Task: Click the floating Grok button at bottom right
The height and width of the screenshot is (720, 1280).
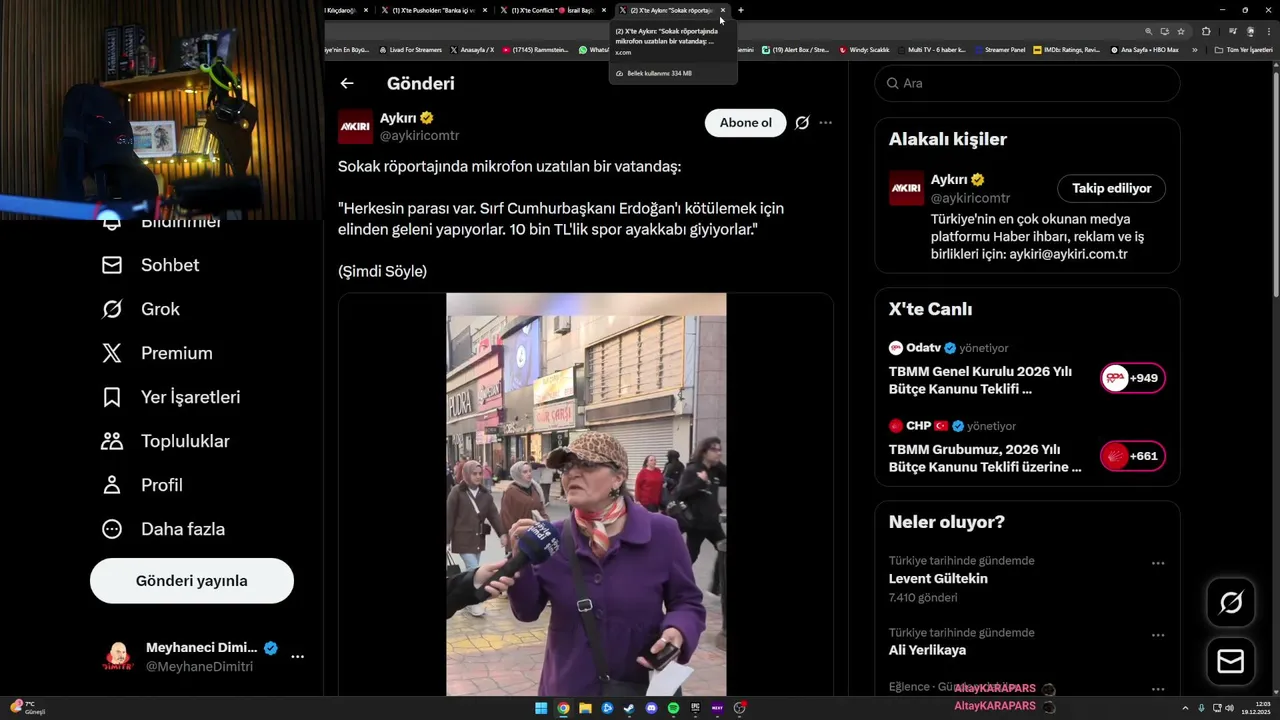Action: point(1231,602)
